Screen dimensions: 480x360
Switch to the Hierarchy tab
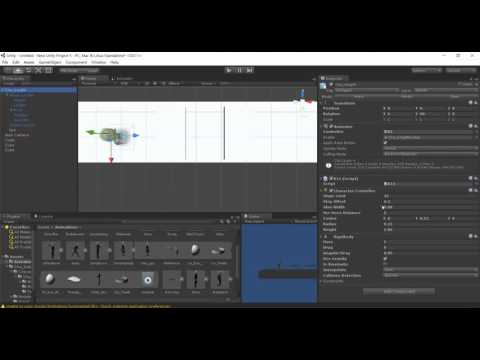pyautogui.click(x=15, y=79)
